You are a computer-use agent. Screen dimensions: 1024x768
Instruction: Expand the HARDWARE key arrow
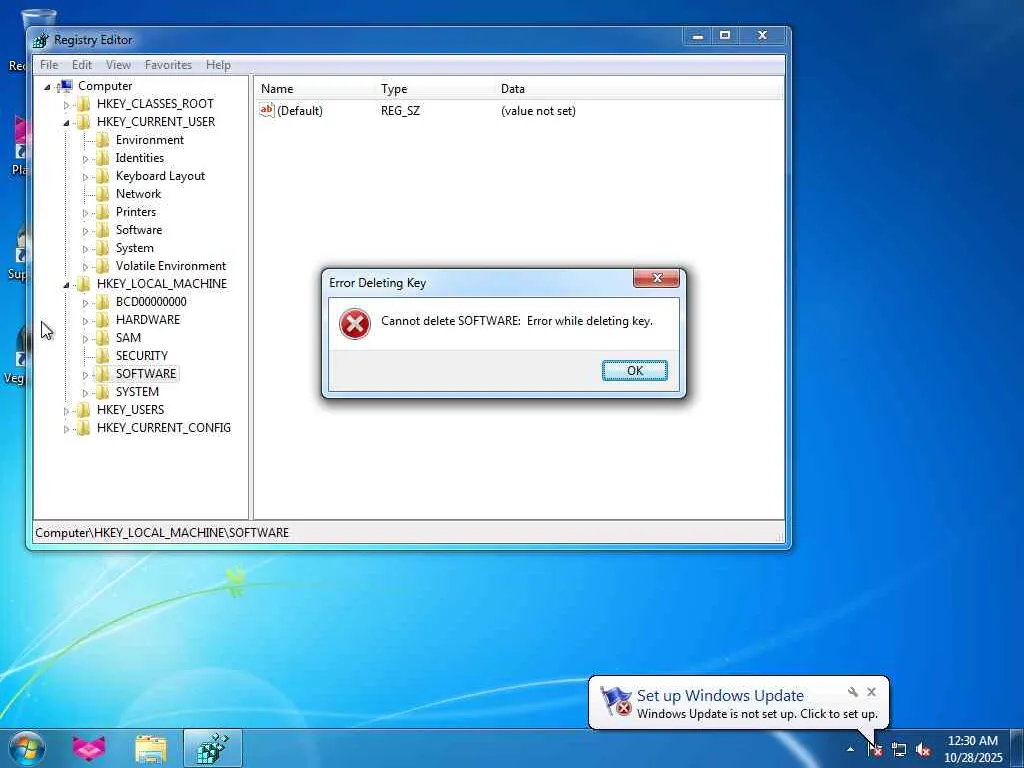[85, 321]
